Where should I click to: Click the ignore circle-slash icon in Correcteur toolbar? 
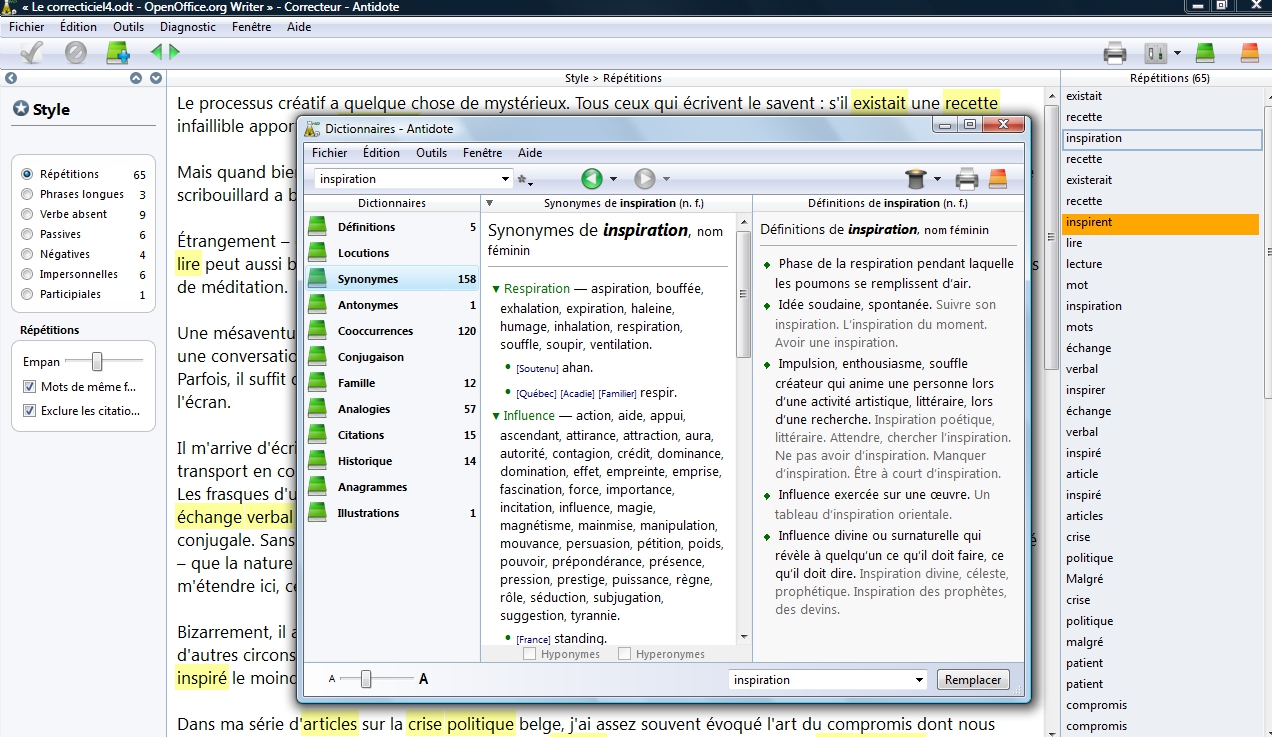tap(76, 52)
